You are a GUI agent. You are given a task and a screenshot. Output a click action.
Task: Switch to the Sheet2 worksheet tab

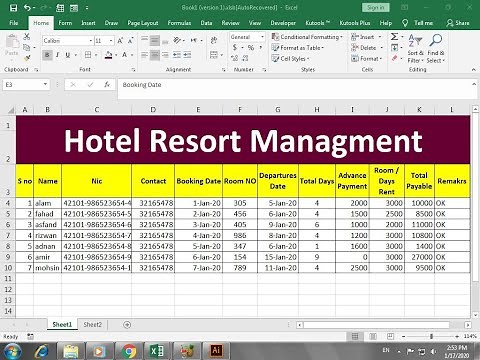point(92,324)
